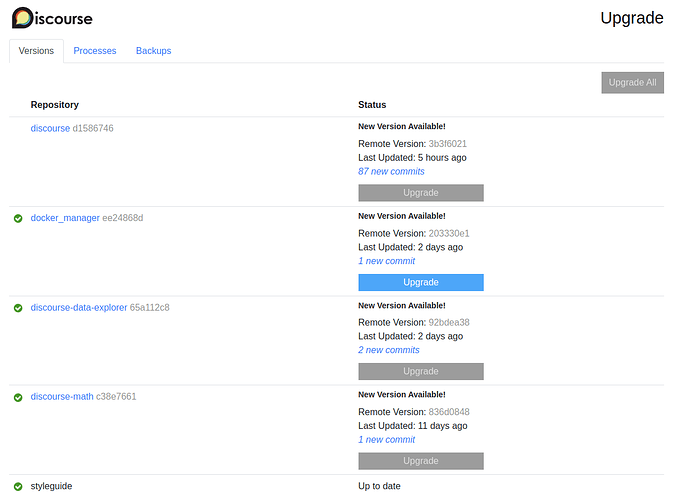Click the styleguide repository name
This screenshot has width=690, height=499.
51,486
